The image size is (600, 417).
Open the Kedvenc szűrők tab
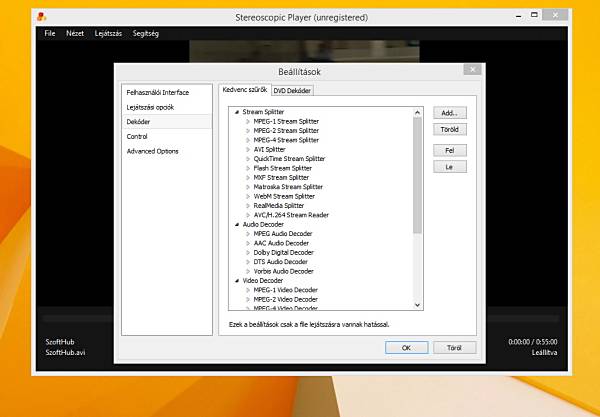pos(245,90)
